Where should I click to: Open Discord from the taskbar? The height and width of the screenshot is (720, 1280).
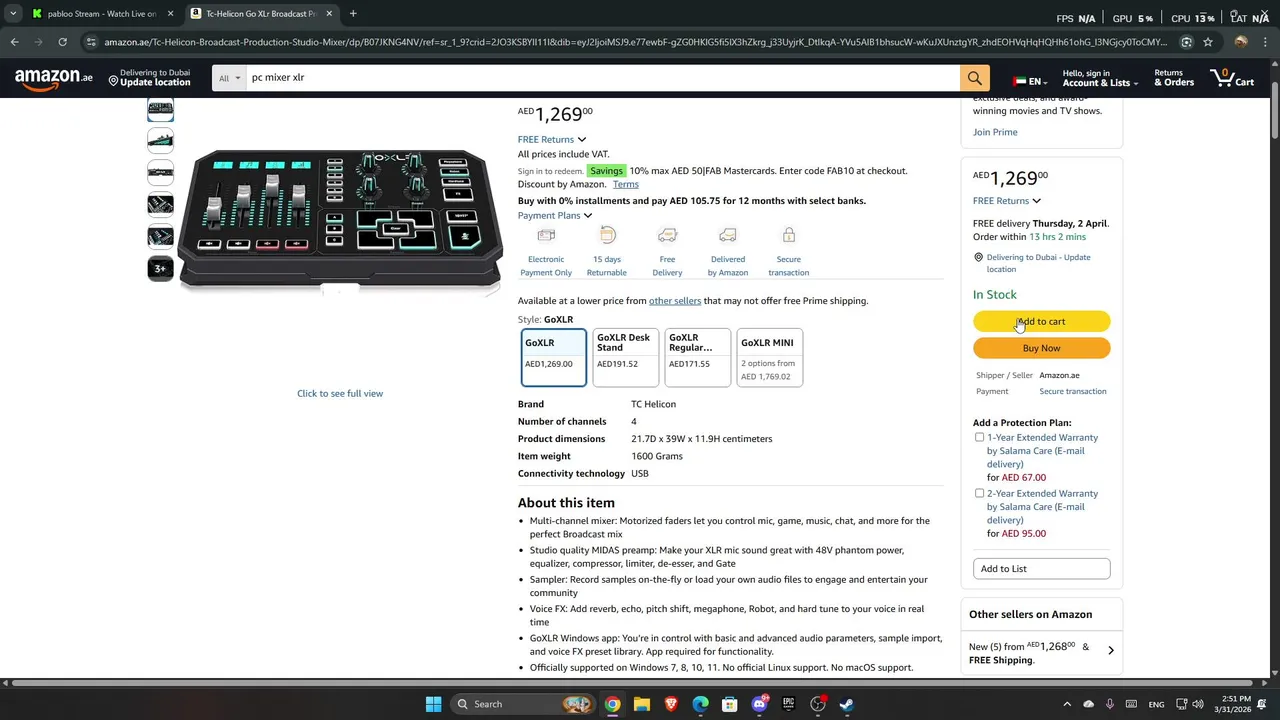(x=759, y=704)
